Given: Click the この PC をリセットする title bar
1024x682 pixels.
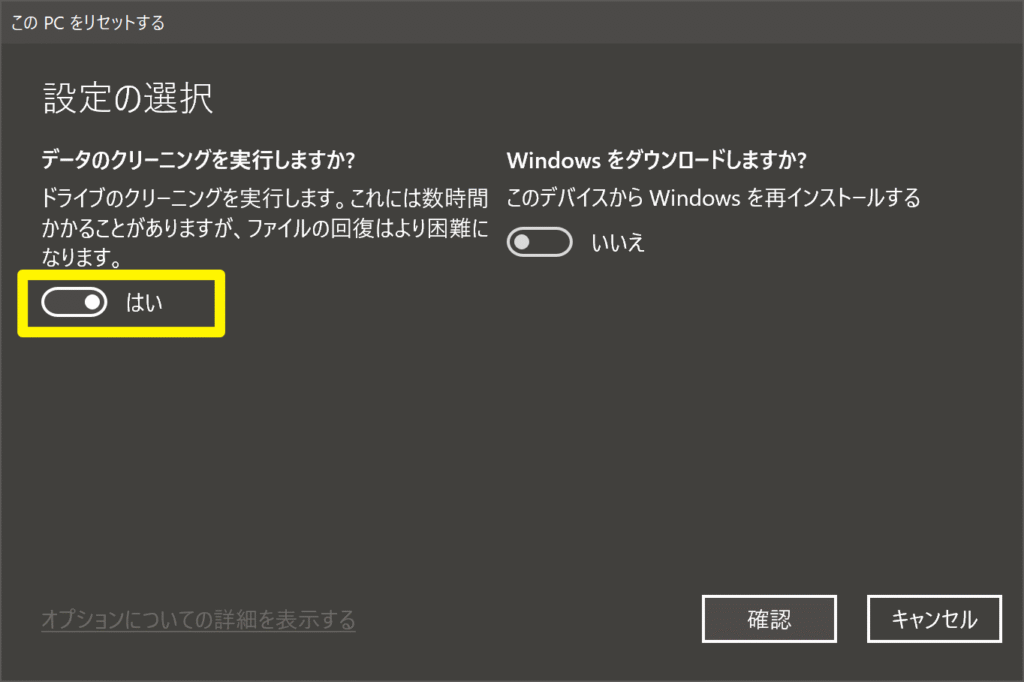Looking at the screenshot, I should coord(512,22).
